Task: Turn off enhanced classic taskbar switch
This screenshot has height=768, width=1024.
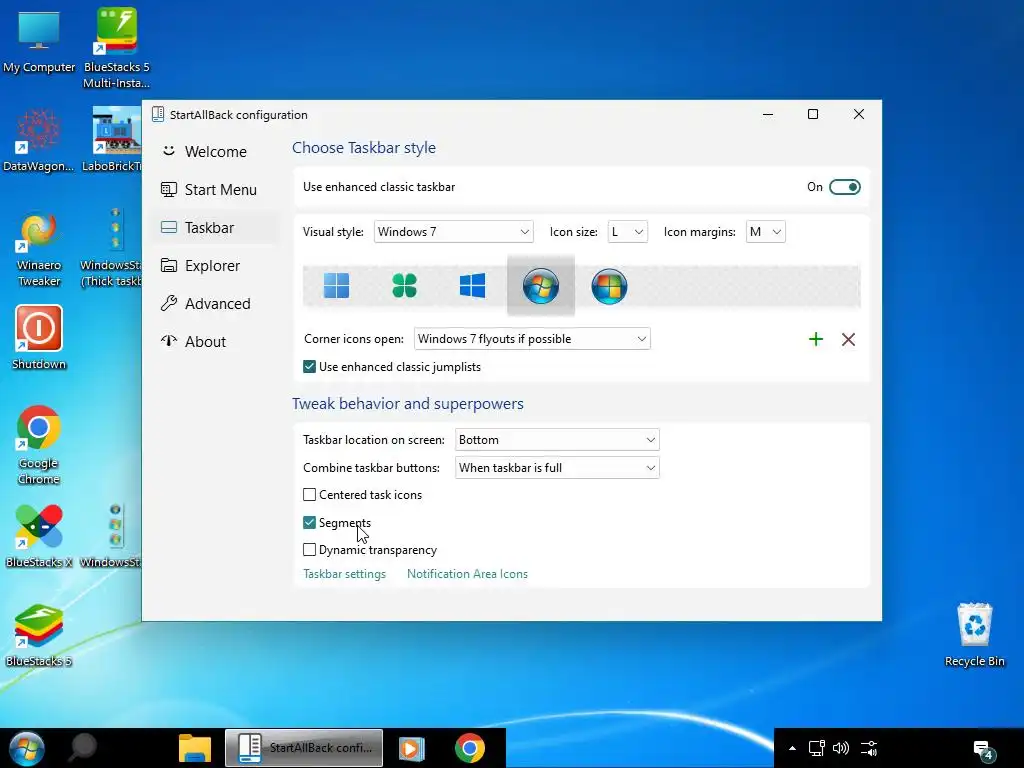Action: tap(844, 187)
